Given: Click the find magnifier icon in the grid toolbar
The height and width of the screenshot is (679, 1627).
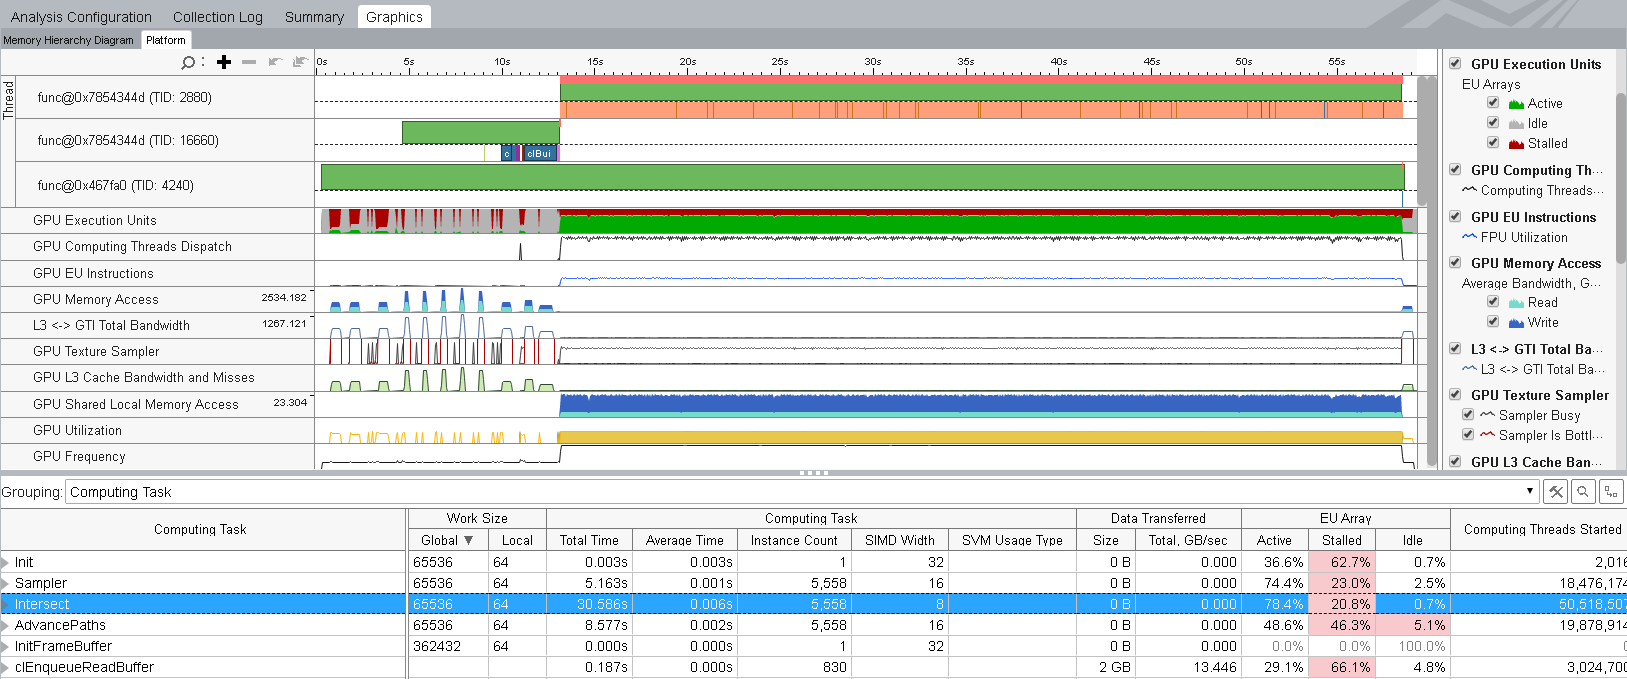Looking at the screenshot, I should (x=1583, y=492).
